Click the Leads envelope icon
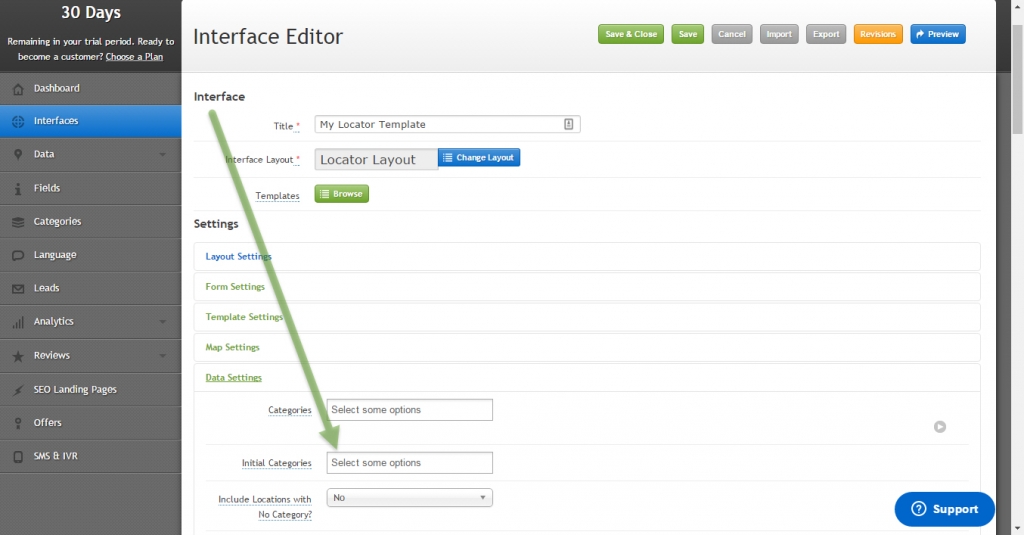The image size is (1024, 535). (x=18, y=289)
